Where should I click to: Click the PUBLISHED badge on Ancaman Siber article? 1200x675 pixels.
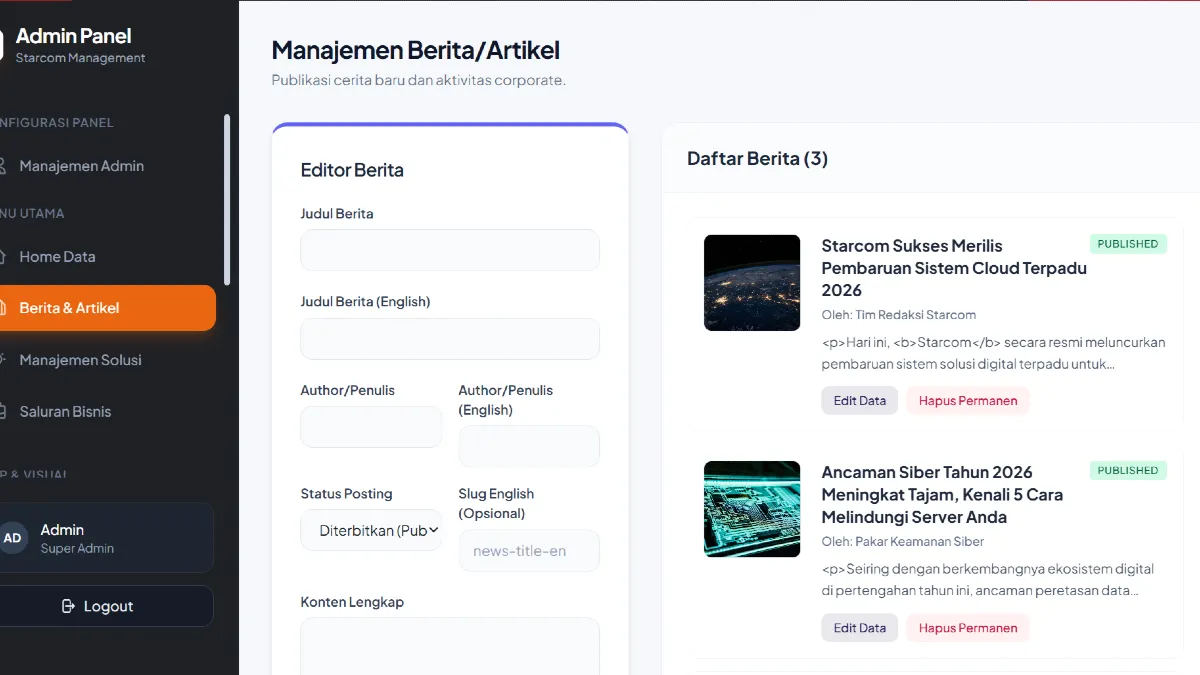1128,471
